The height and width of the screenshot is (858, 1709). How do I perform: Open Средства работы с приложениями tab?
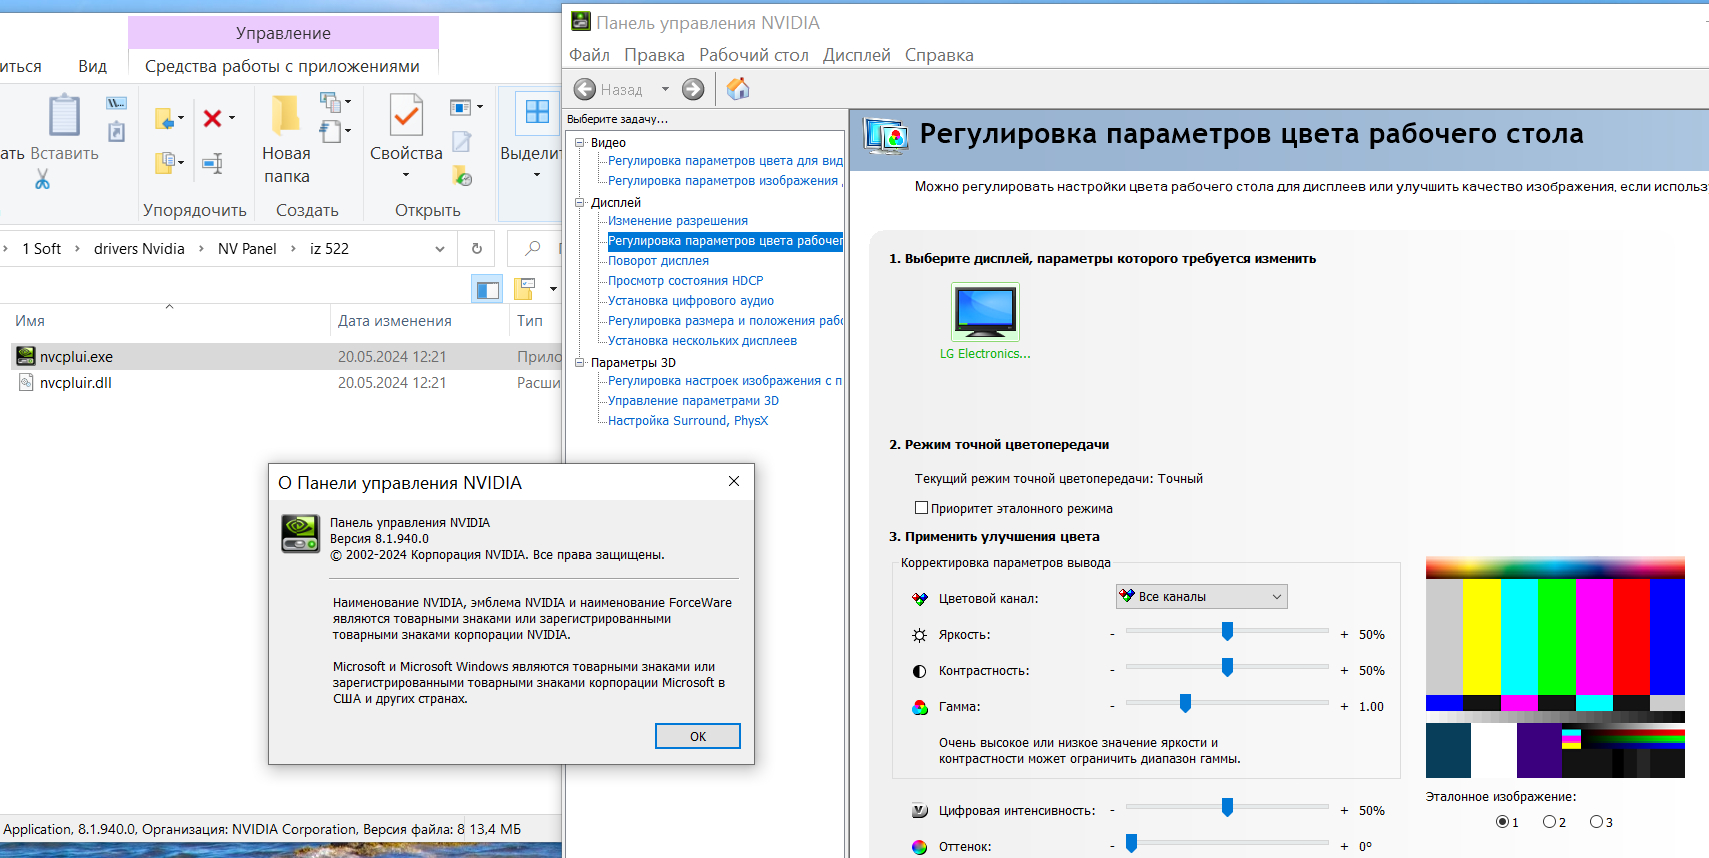282,66
